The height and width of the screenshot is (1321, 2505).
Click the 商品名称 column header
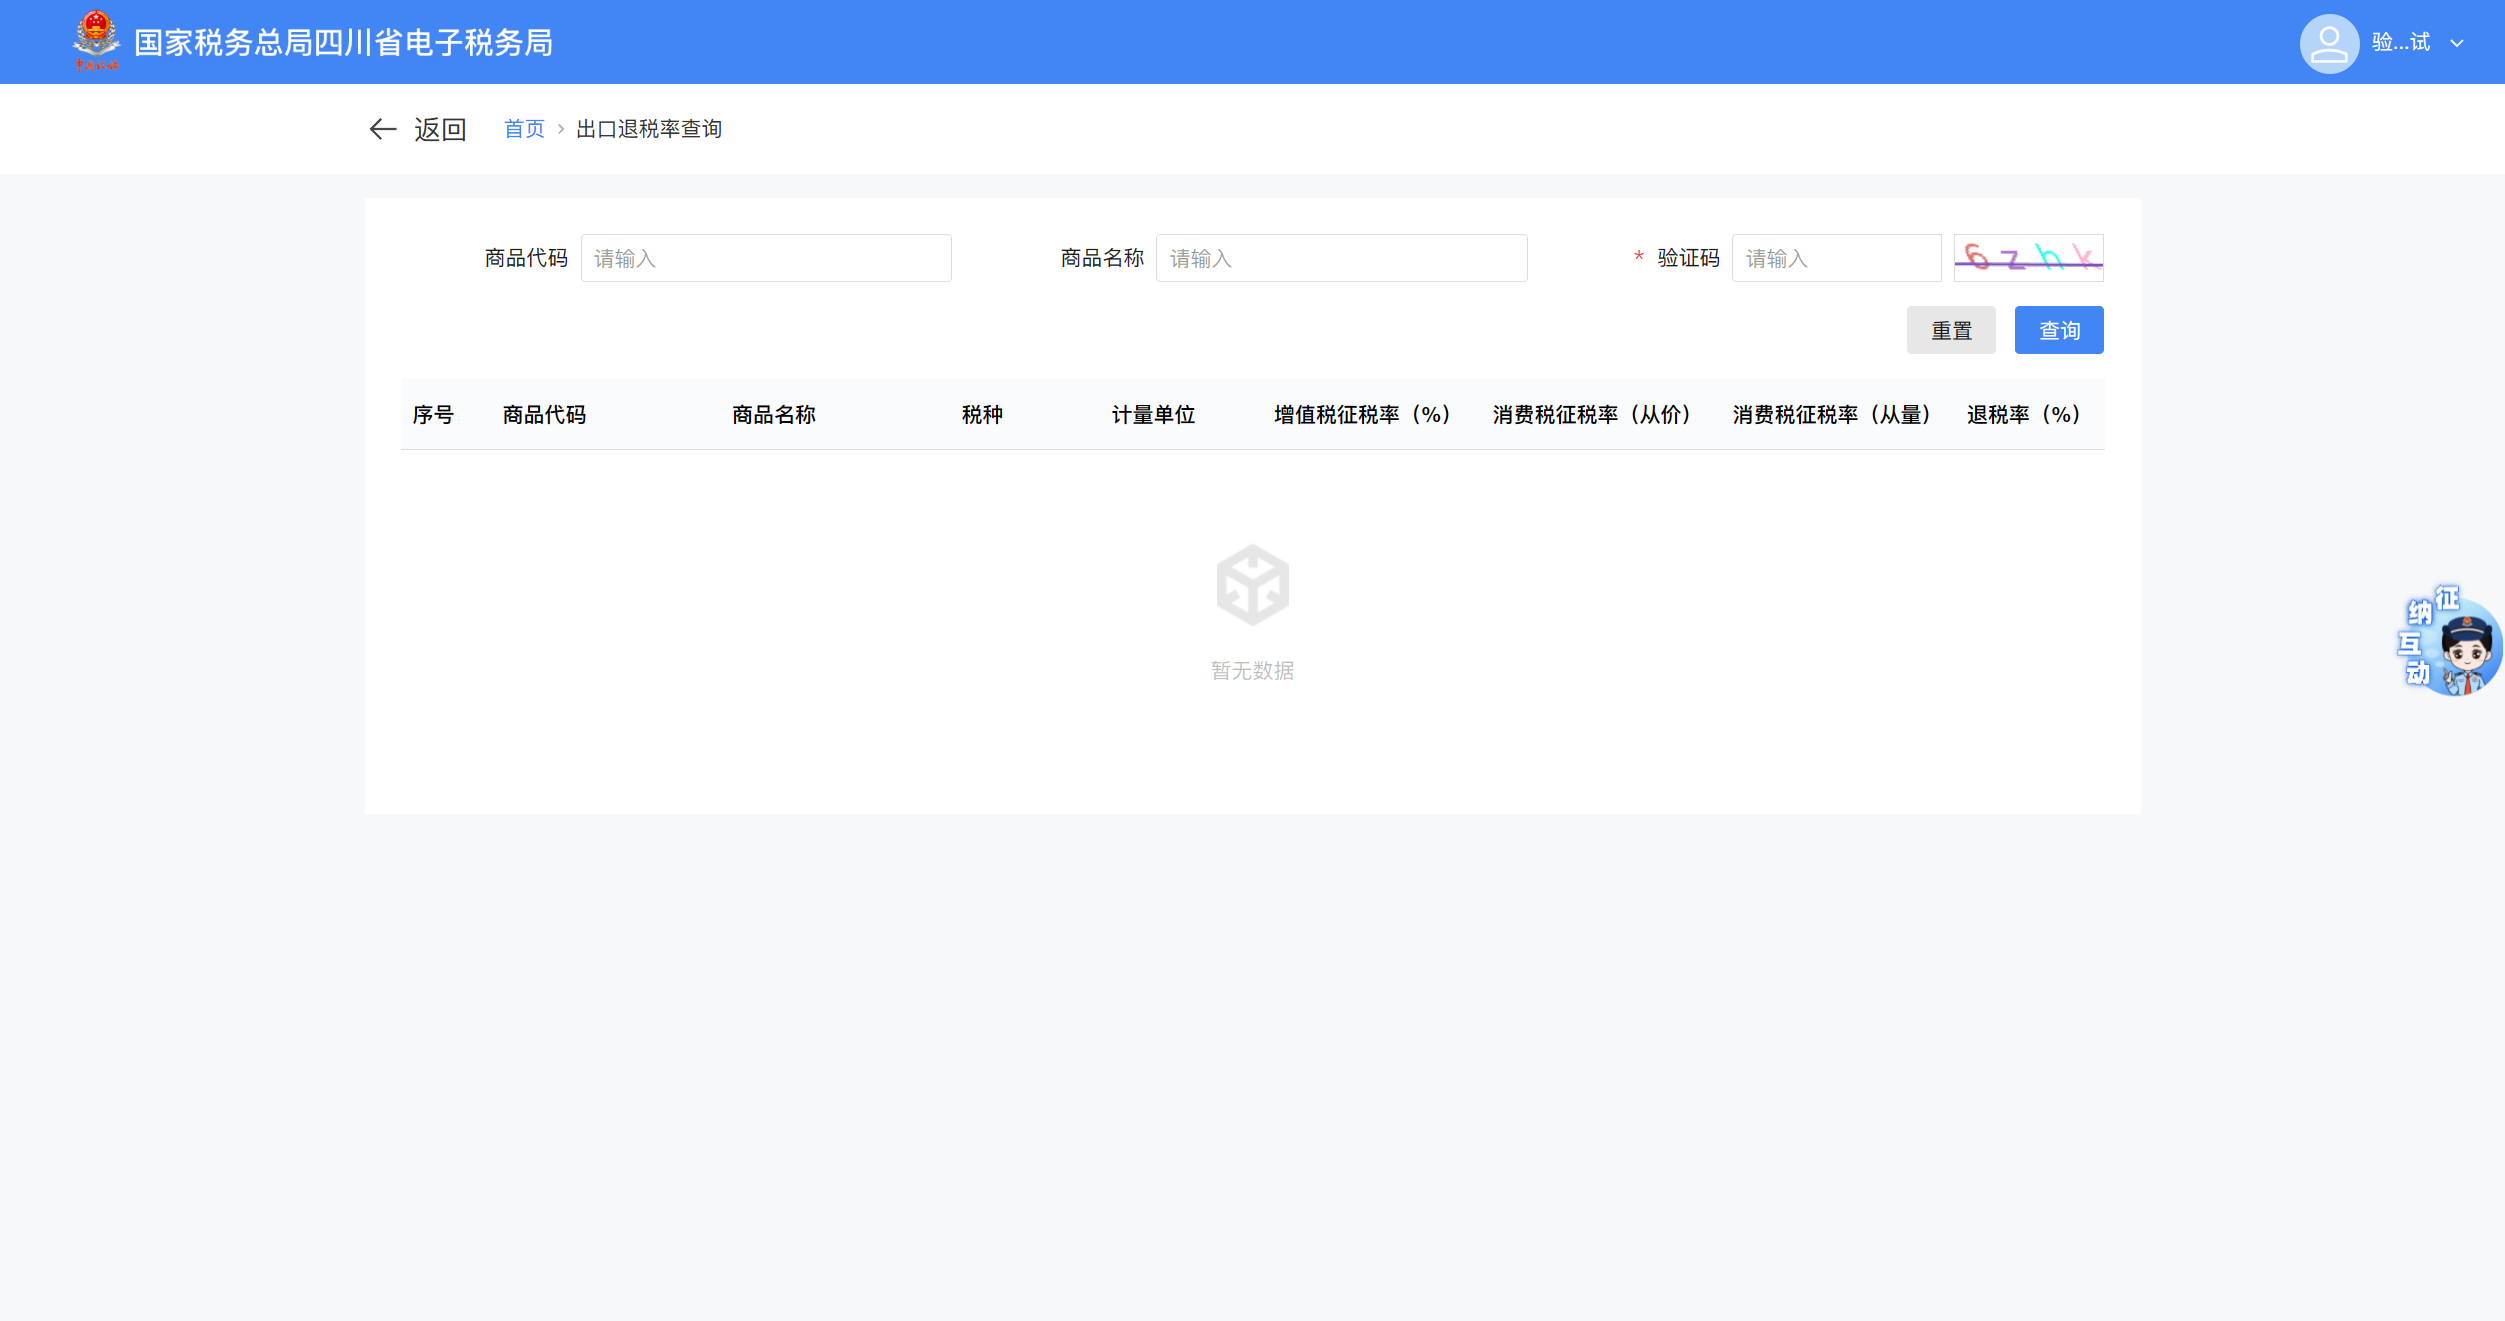(774, 415)
